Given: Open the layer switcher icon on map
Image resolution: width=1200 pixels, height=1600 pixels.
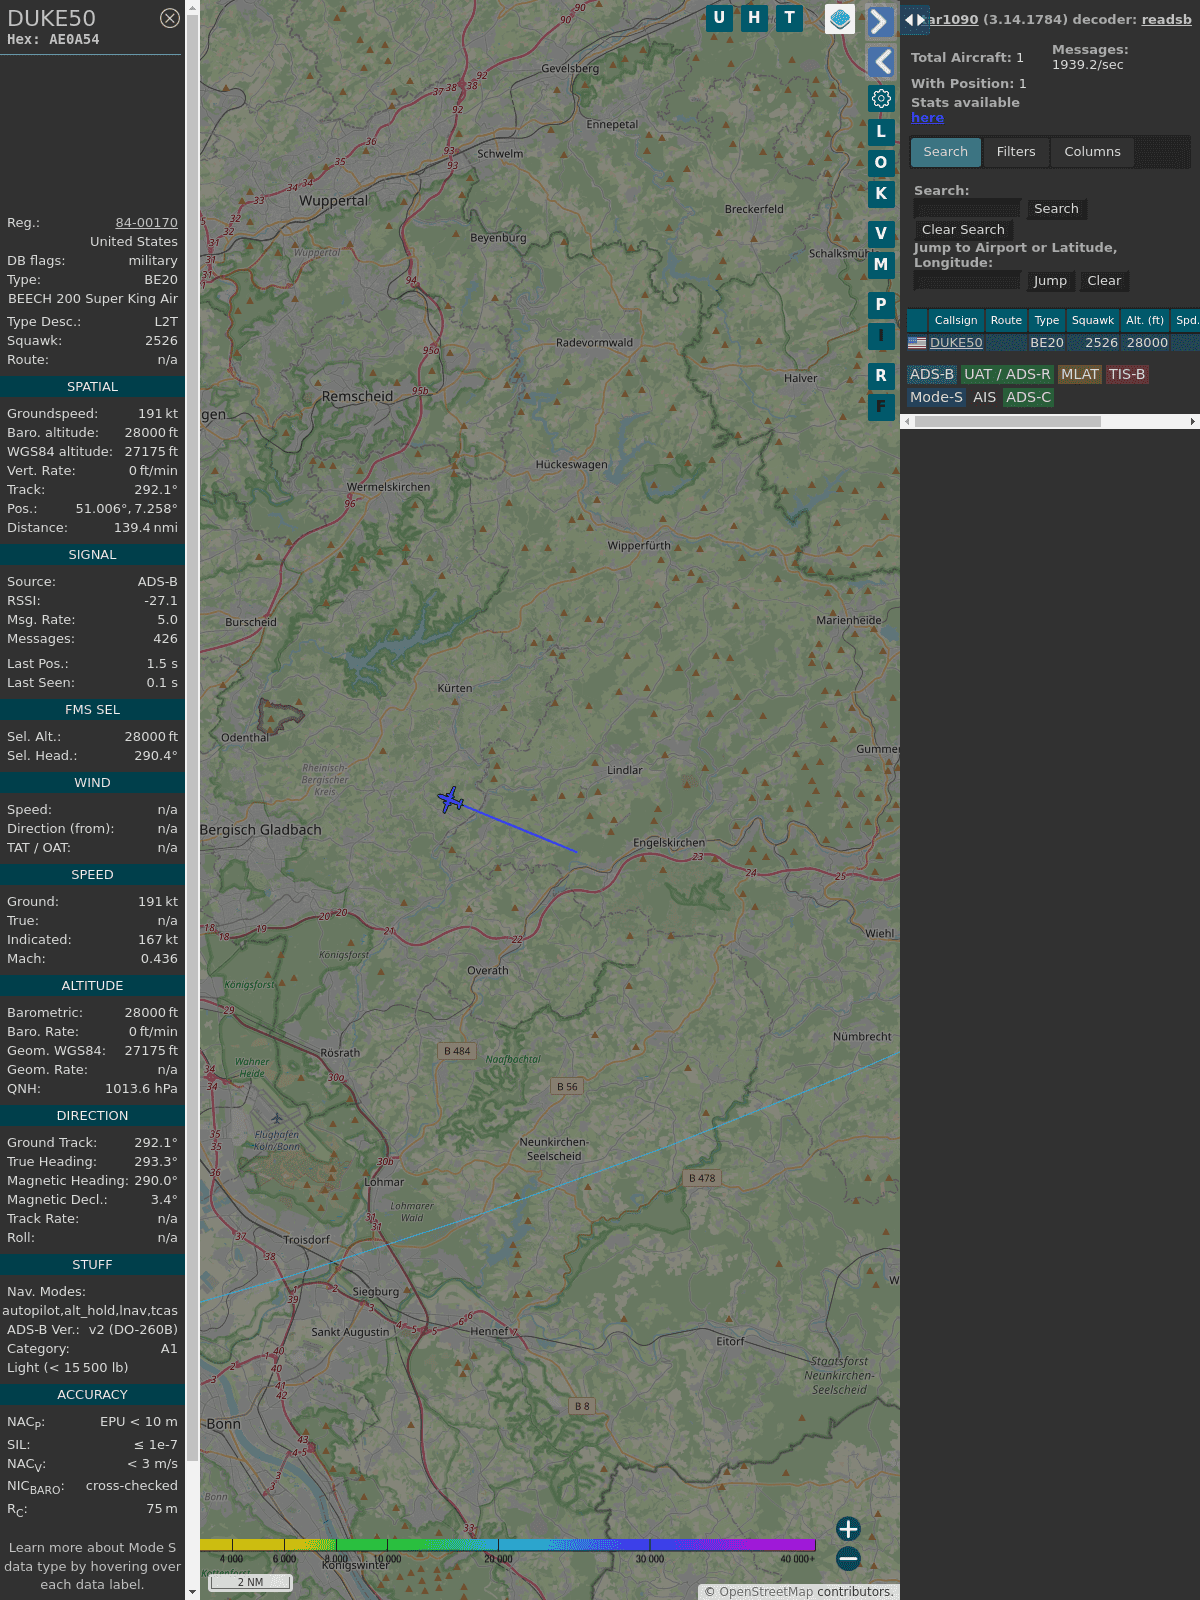Looking at the screenshot, I should pos(840,18).
